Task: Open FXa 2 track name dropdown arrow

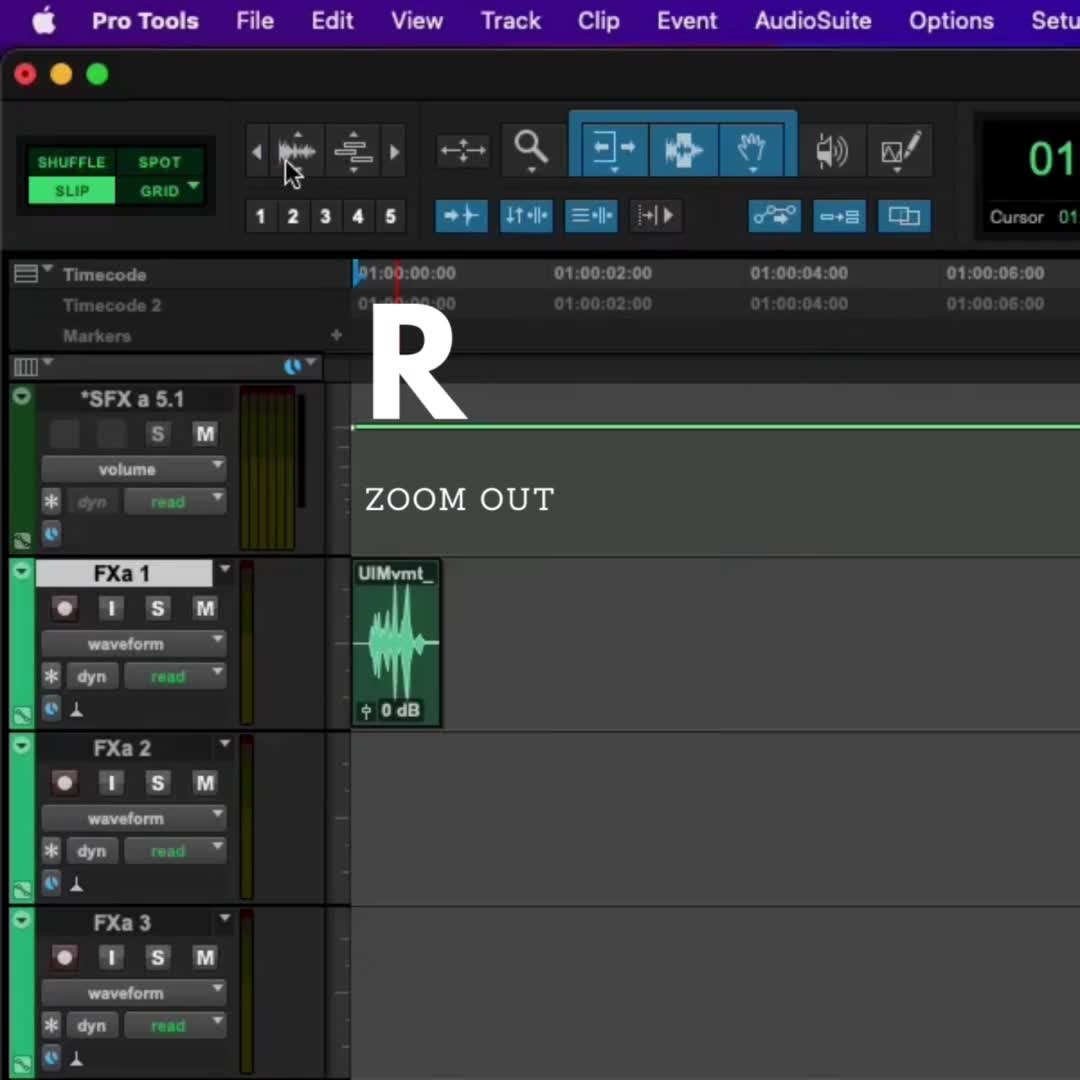Action: 225,744
